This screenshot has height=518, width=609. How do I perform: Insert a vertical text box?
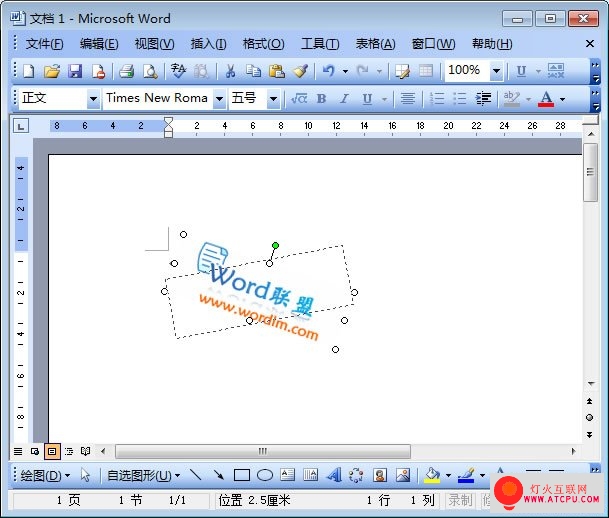coord(310,475)
